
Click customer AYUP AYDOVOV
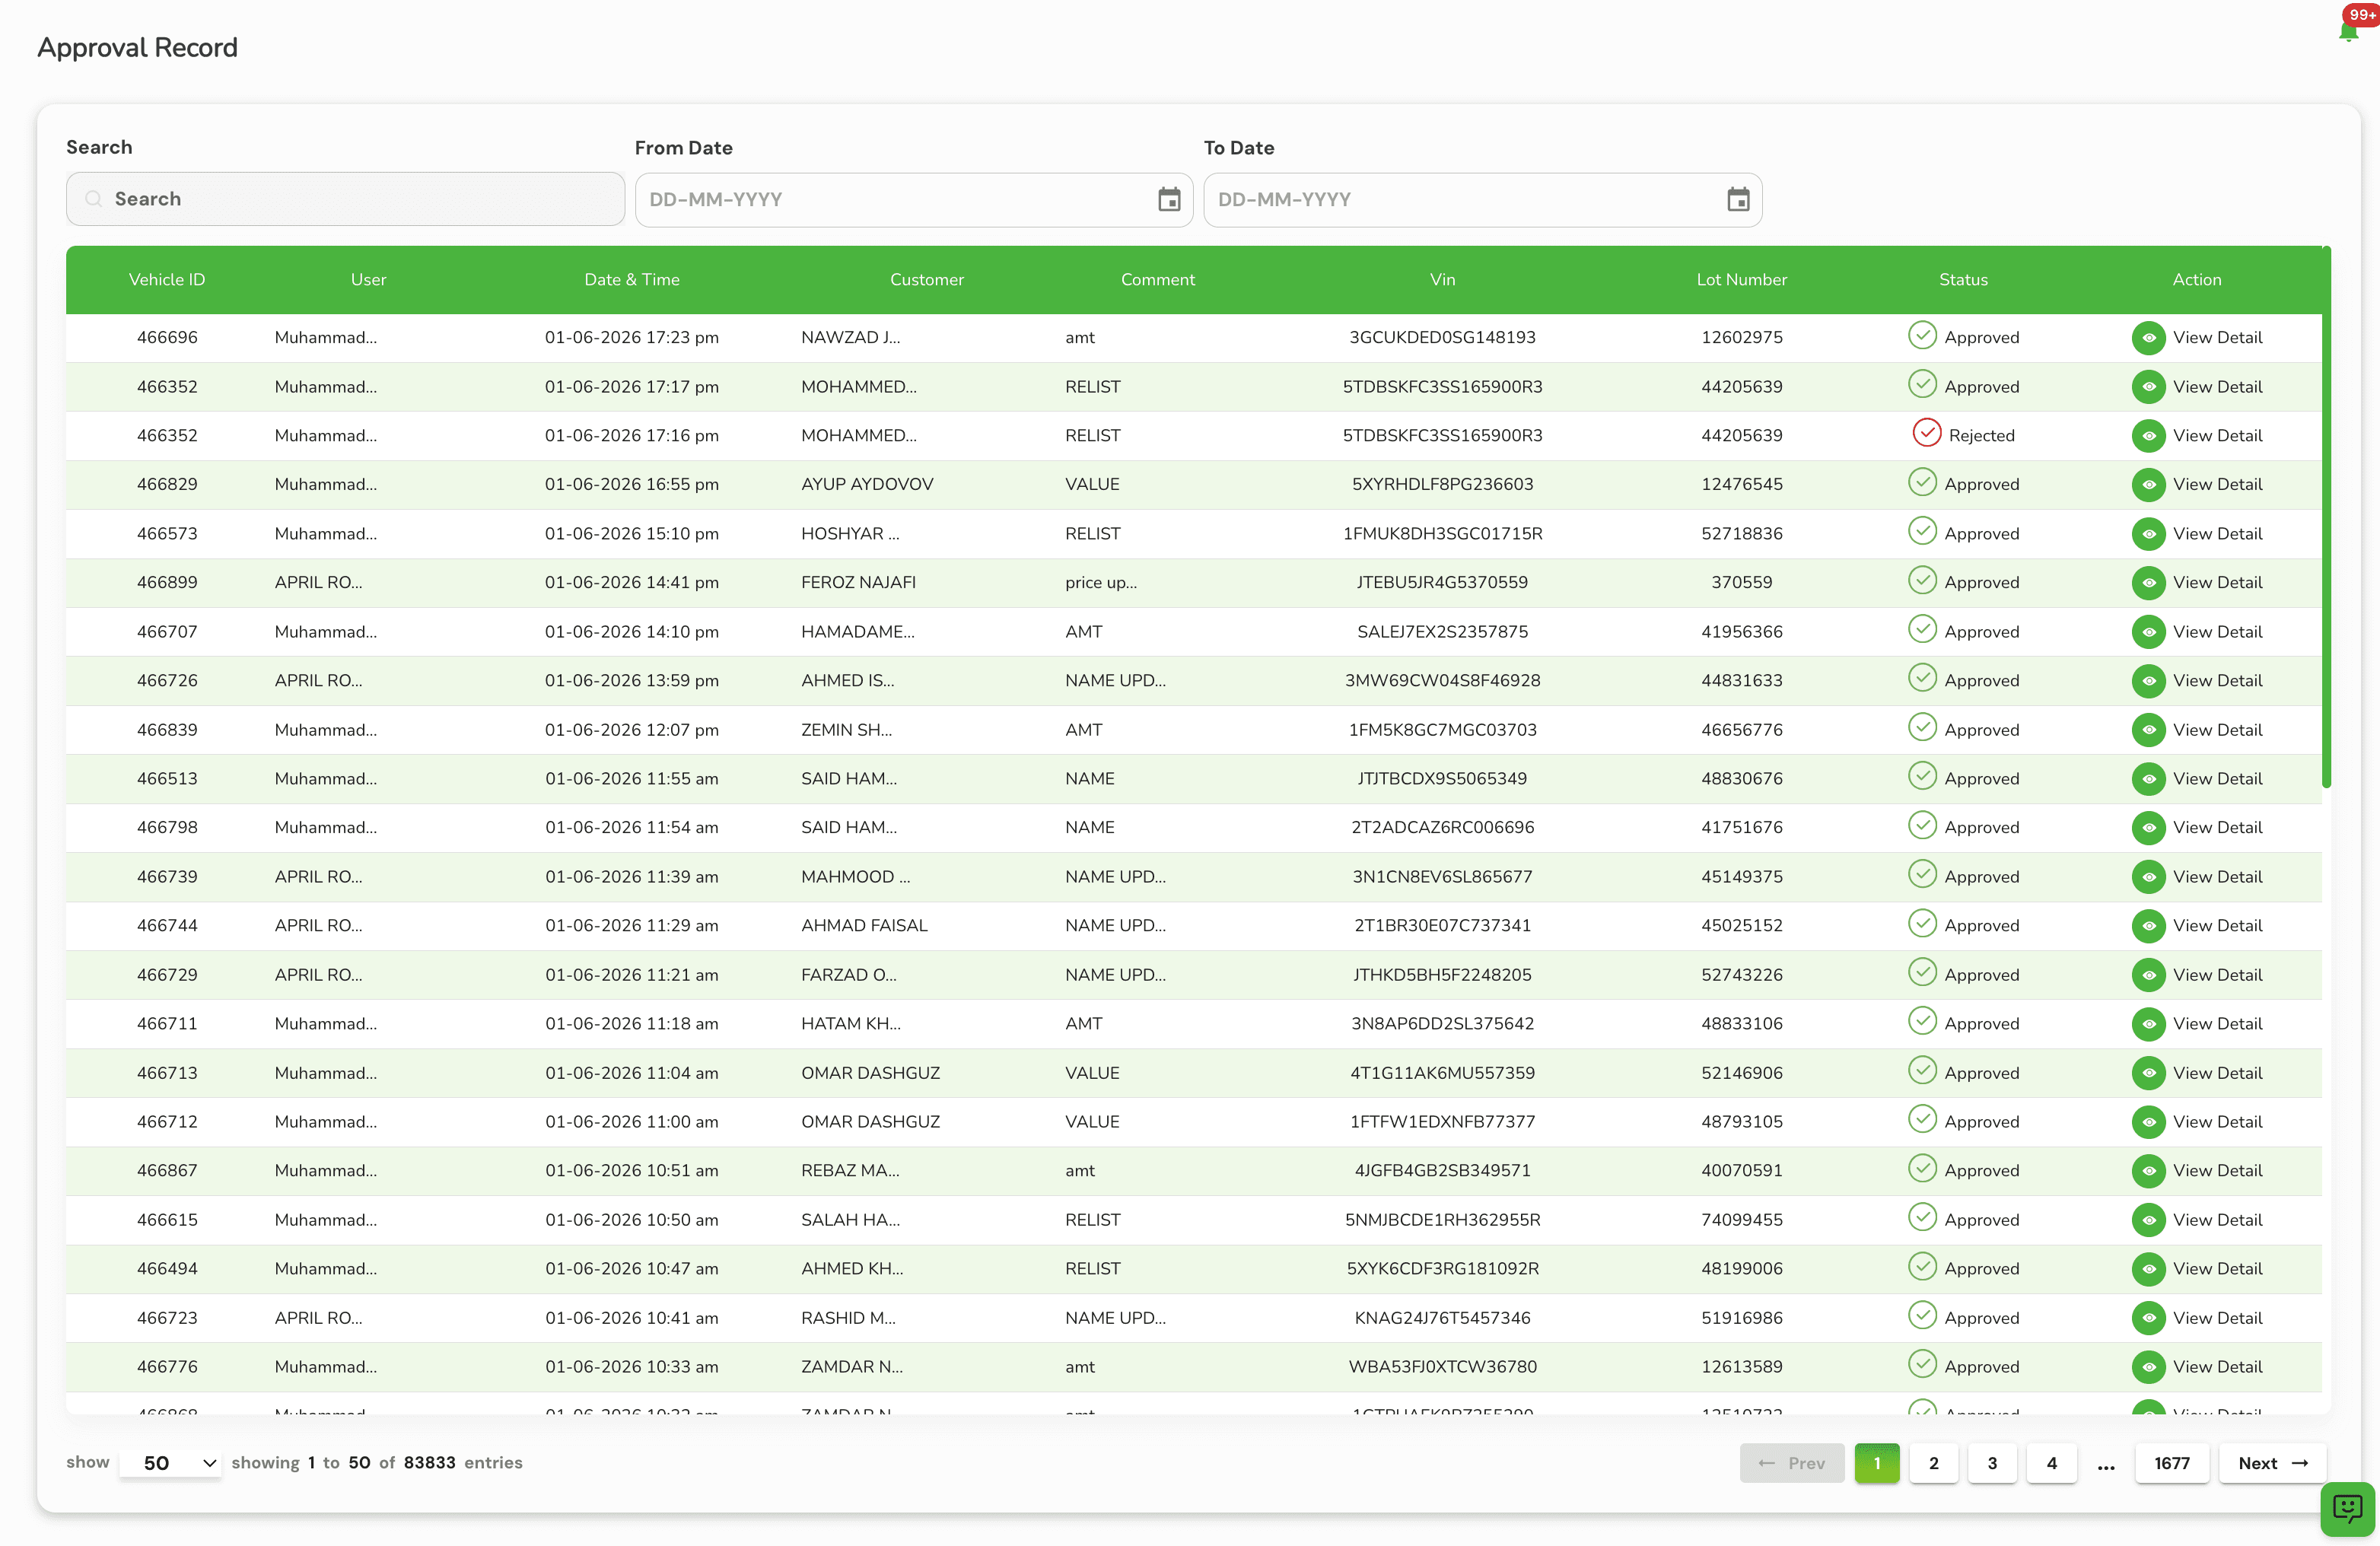tap(867, 485)
